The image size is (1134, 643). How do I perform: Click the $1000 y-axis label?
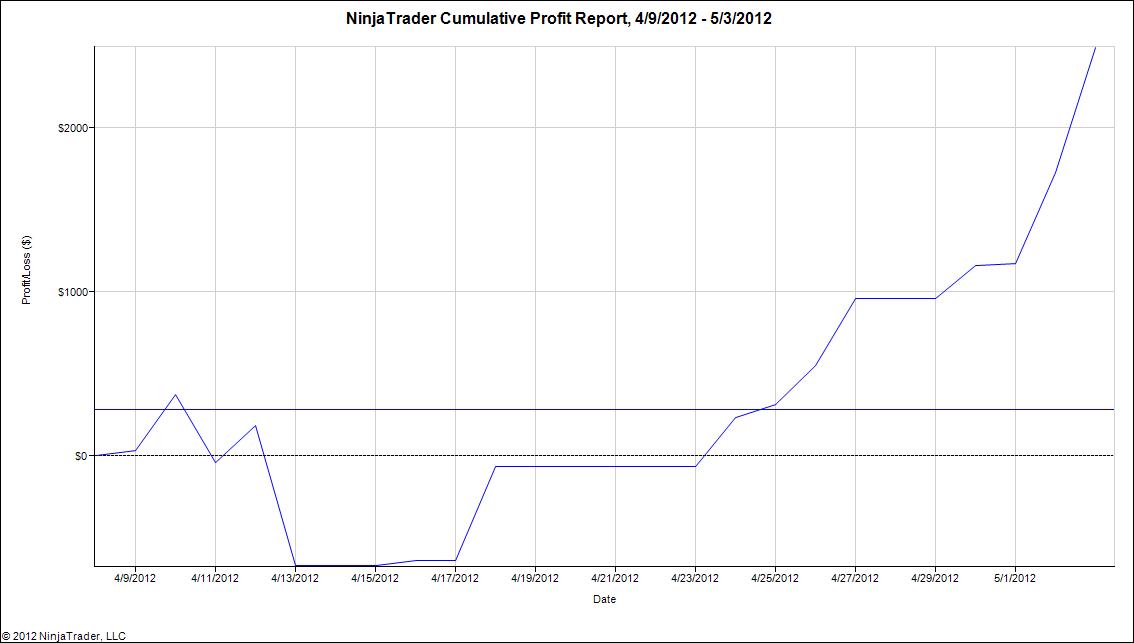coord(72,291)
